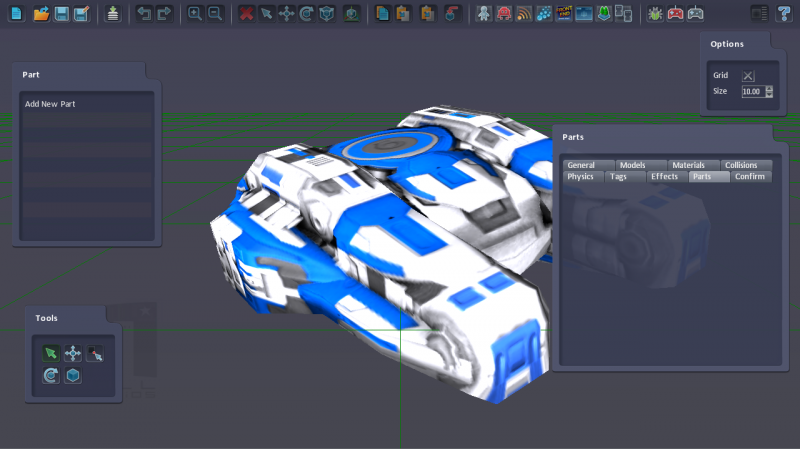Click Add New Part in Part list
Viewport: 800px width, 449px height.
50,104
